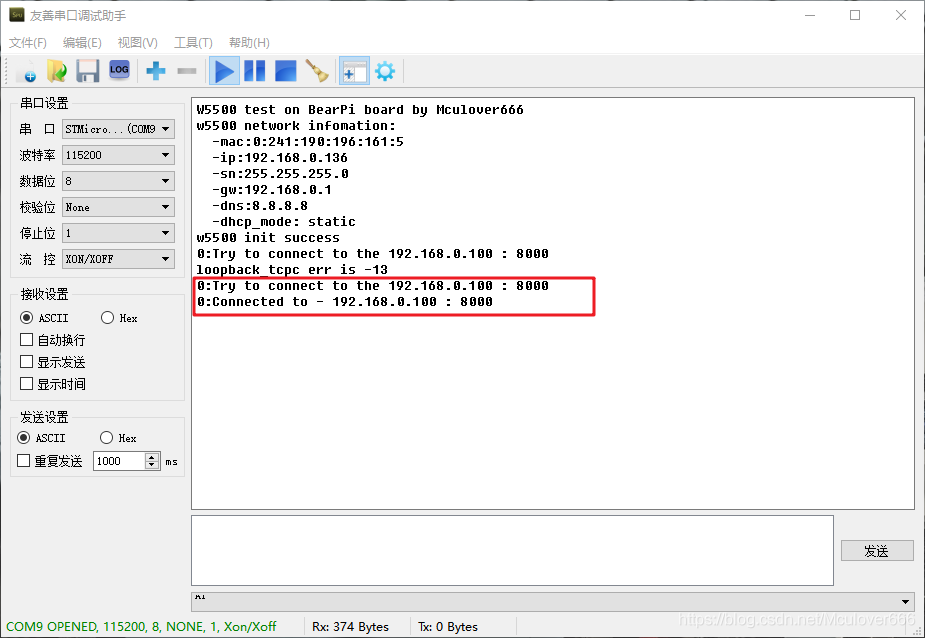Click the '-gw:192.168.0.1' output line

pyautogui.click(x=271, y=190)
